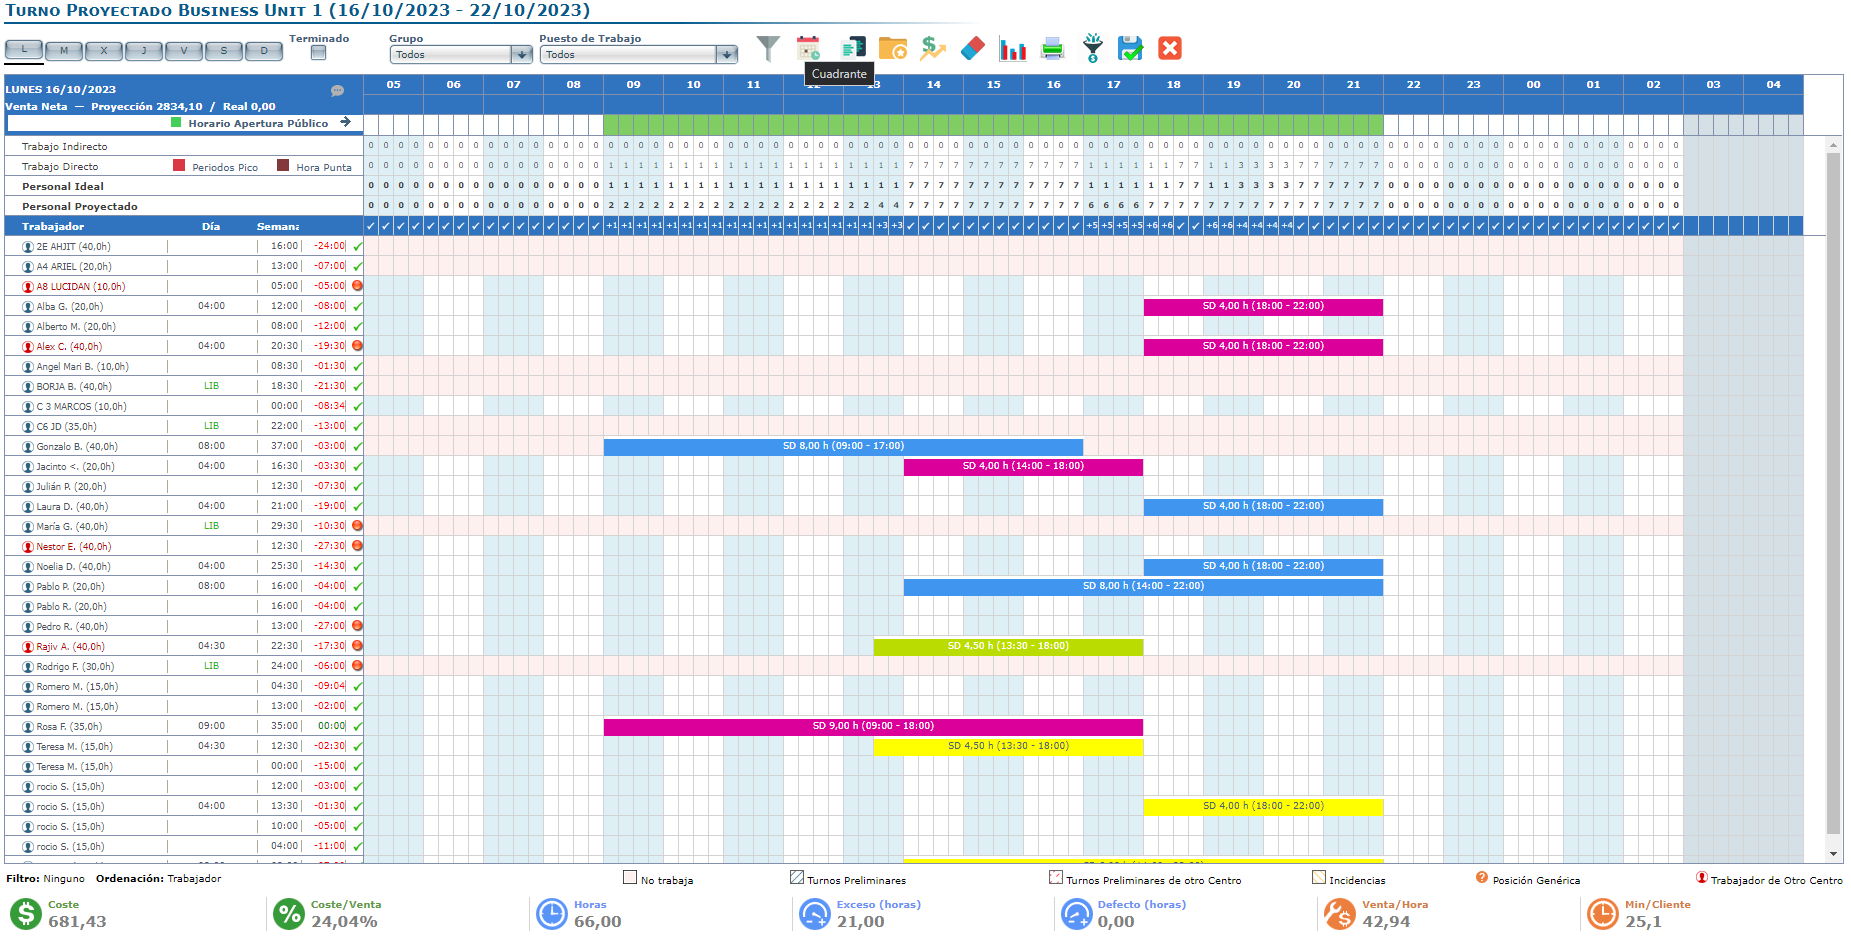Click the dollar sign arrow cost icon
This screenshot has height=949, width=1851.
(932, 48)
